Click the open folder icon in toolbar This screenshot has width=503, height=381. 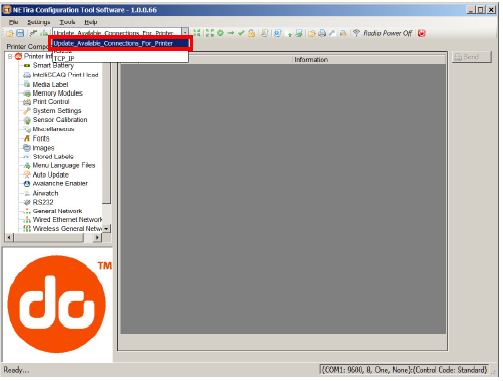click(x=10, y=33)
